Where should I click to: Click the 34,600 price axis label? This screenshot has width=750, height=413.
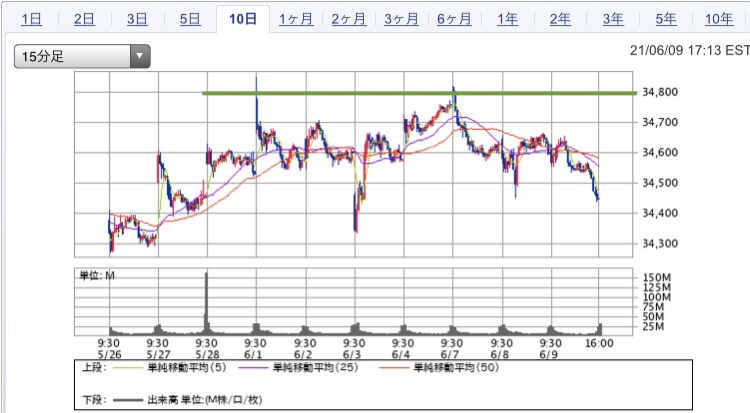[660, 152]
